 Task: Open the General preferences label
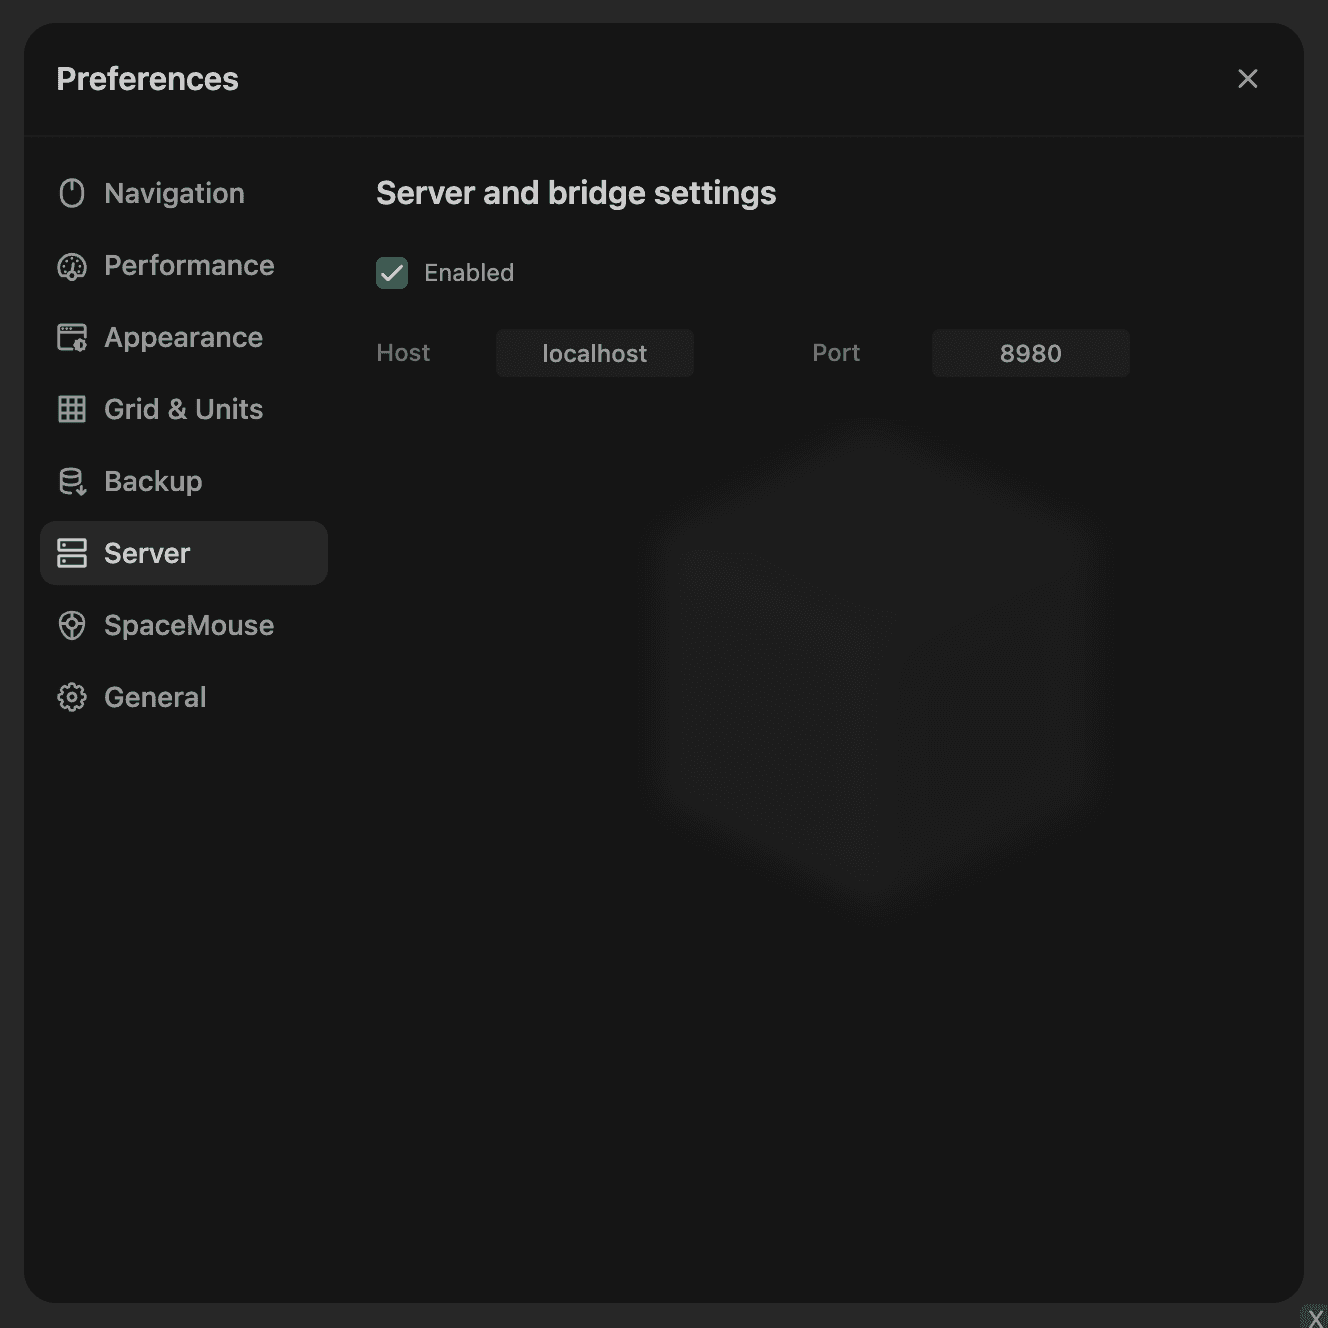tap(155, 697)
